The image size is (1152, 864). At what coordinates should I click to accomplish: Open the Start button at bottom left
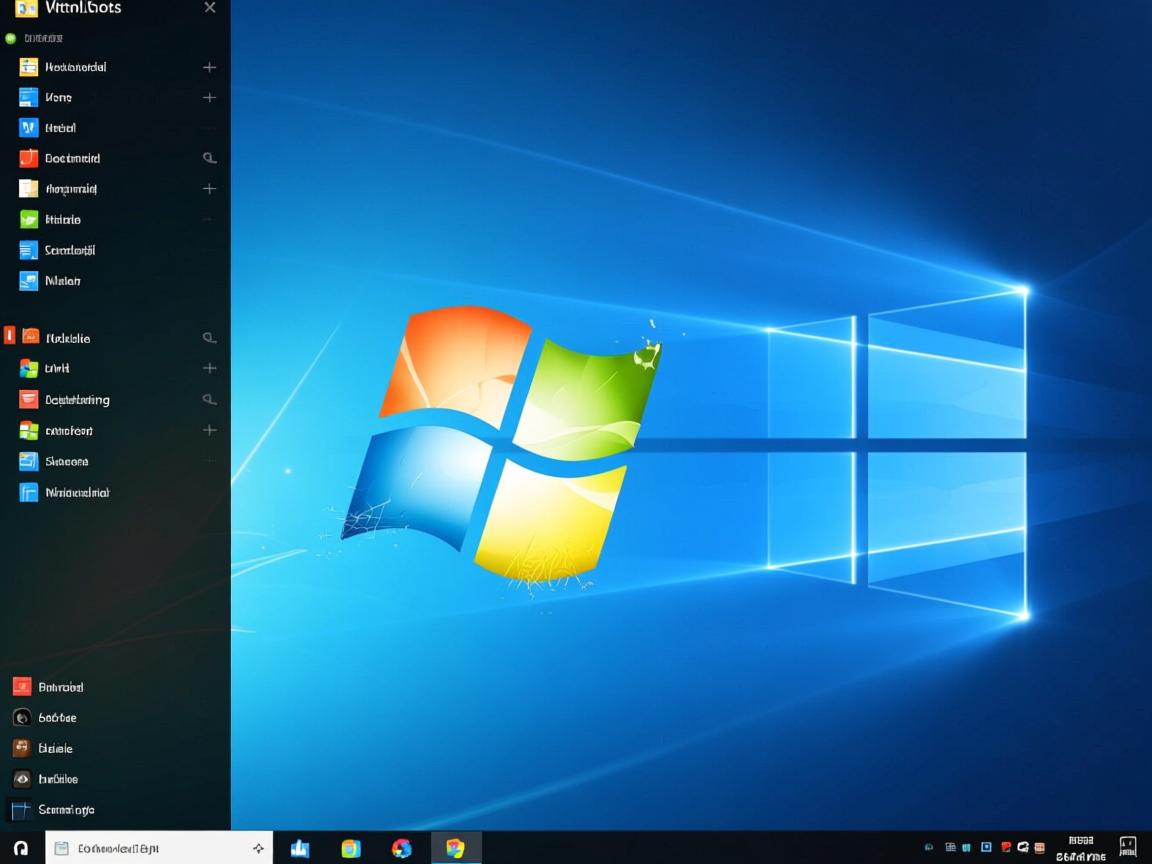click(20, 847)
